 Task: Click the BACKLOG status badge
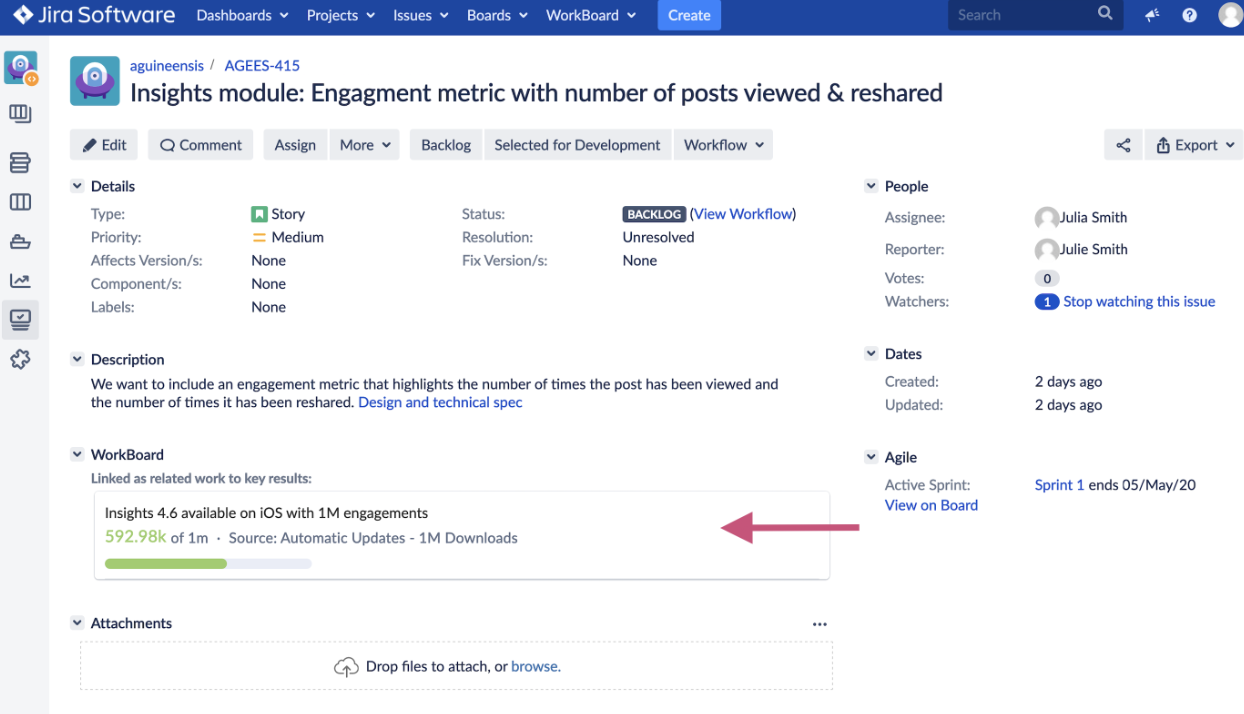click(x=654, y=214)
